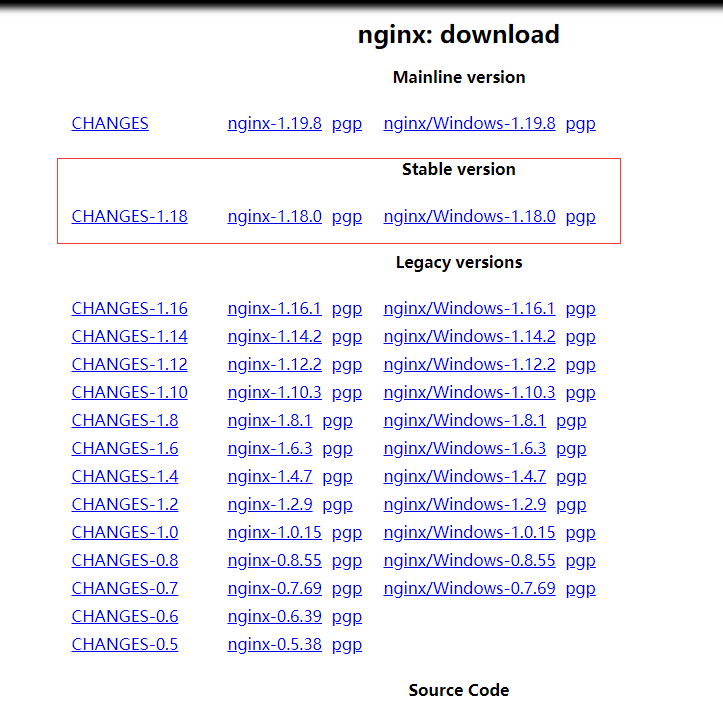723x713 pixels.
Task: Open the mainline CHANGES link
Action: [x=110, y=123]
